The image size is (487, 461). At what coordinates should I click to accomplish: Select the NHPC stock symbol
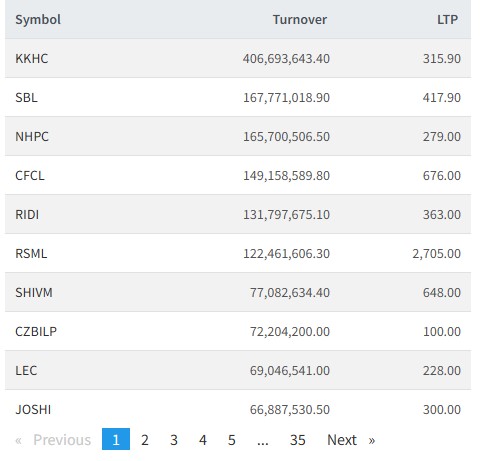coord(32,136)
